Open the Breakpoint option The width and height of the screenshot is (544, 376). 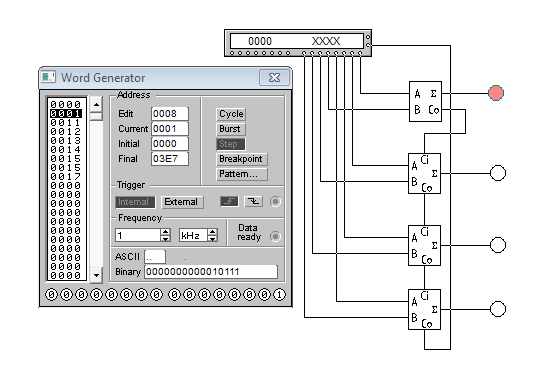pos(242,159)
